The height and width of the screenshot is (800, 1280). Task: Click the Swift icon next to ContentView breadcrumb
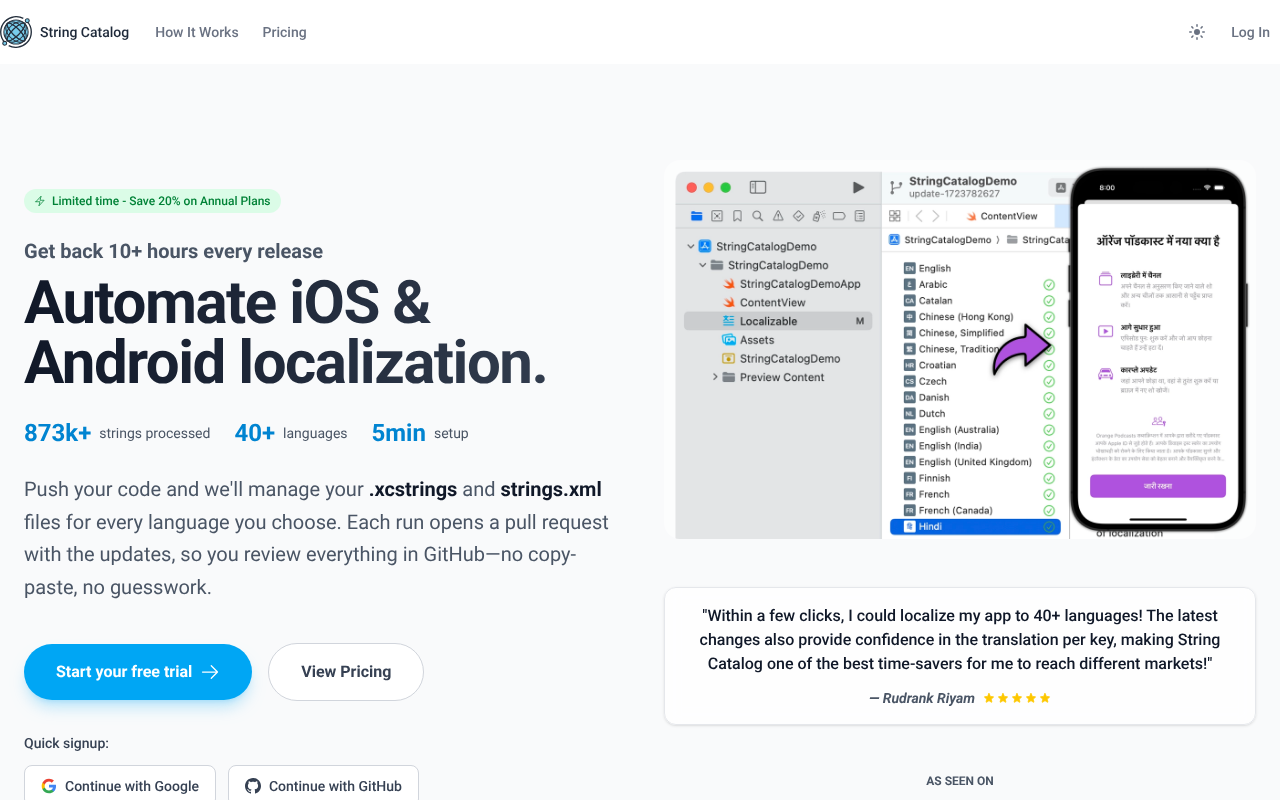[972, 216]
